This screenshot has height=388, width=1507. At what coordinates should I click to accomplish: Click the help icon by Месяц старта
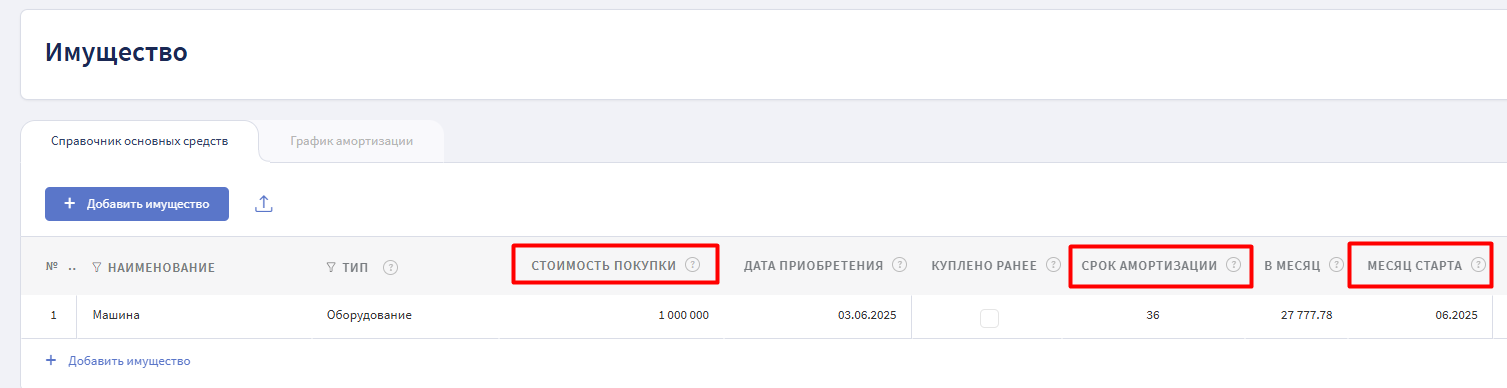(1478, 265)
